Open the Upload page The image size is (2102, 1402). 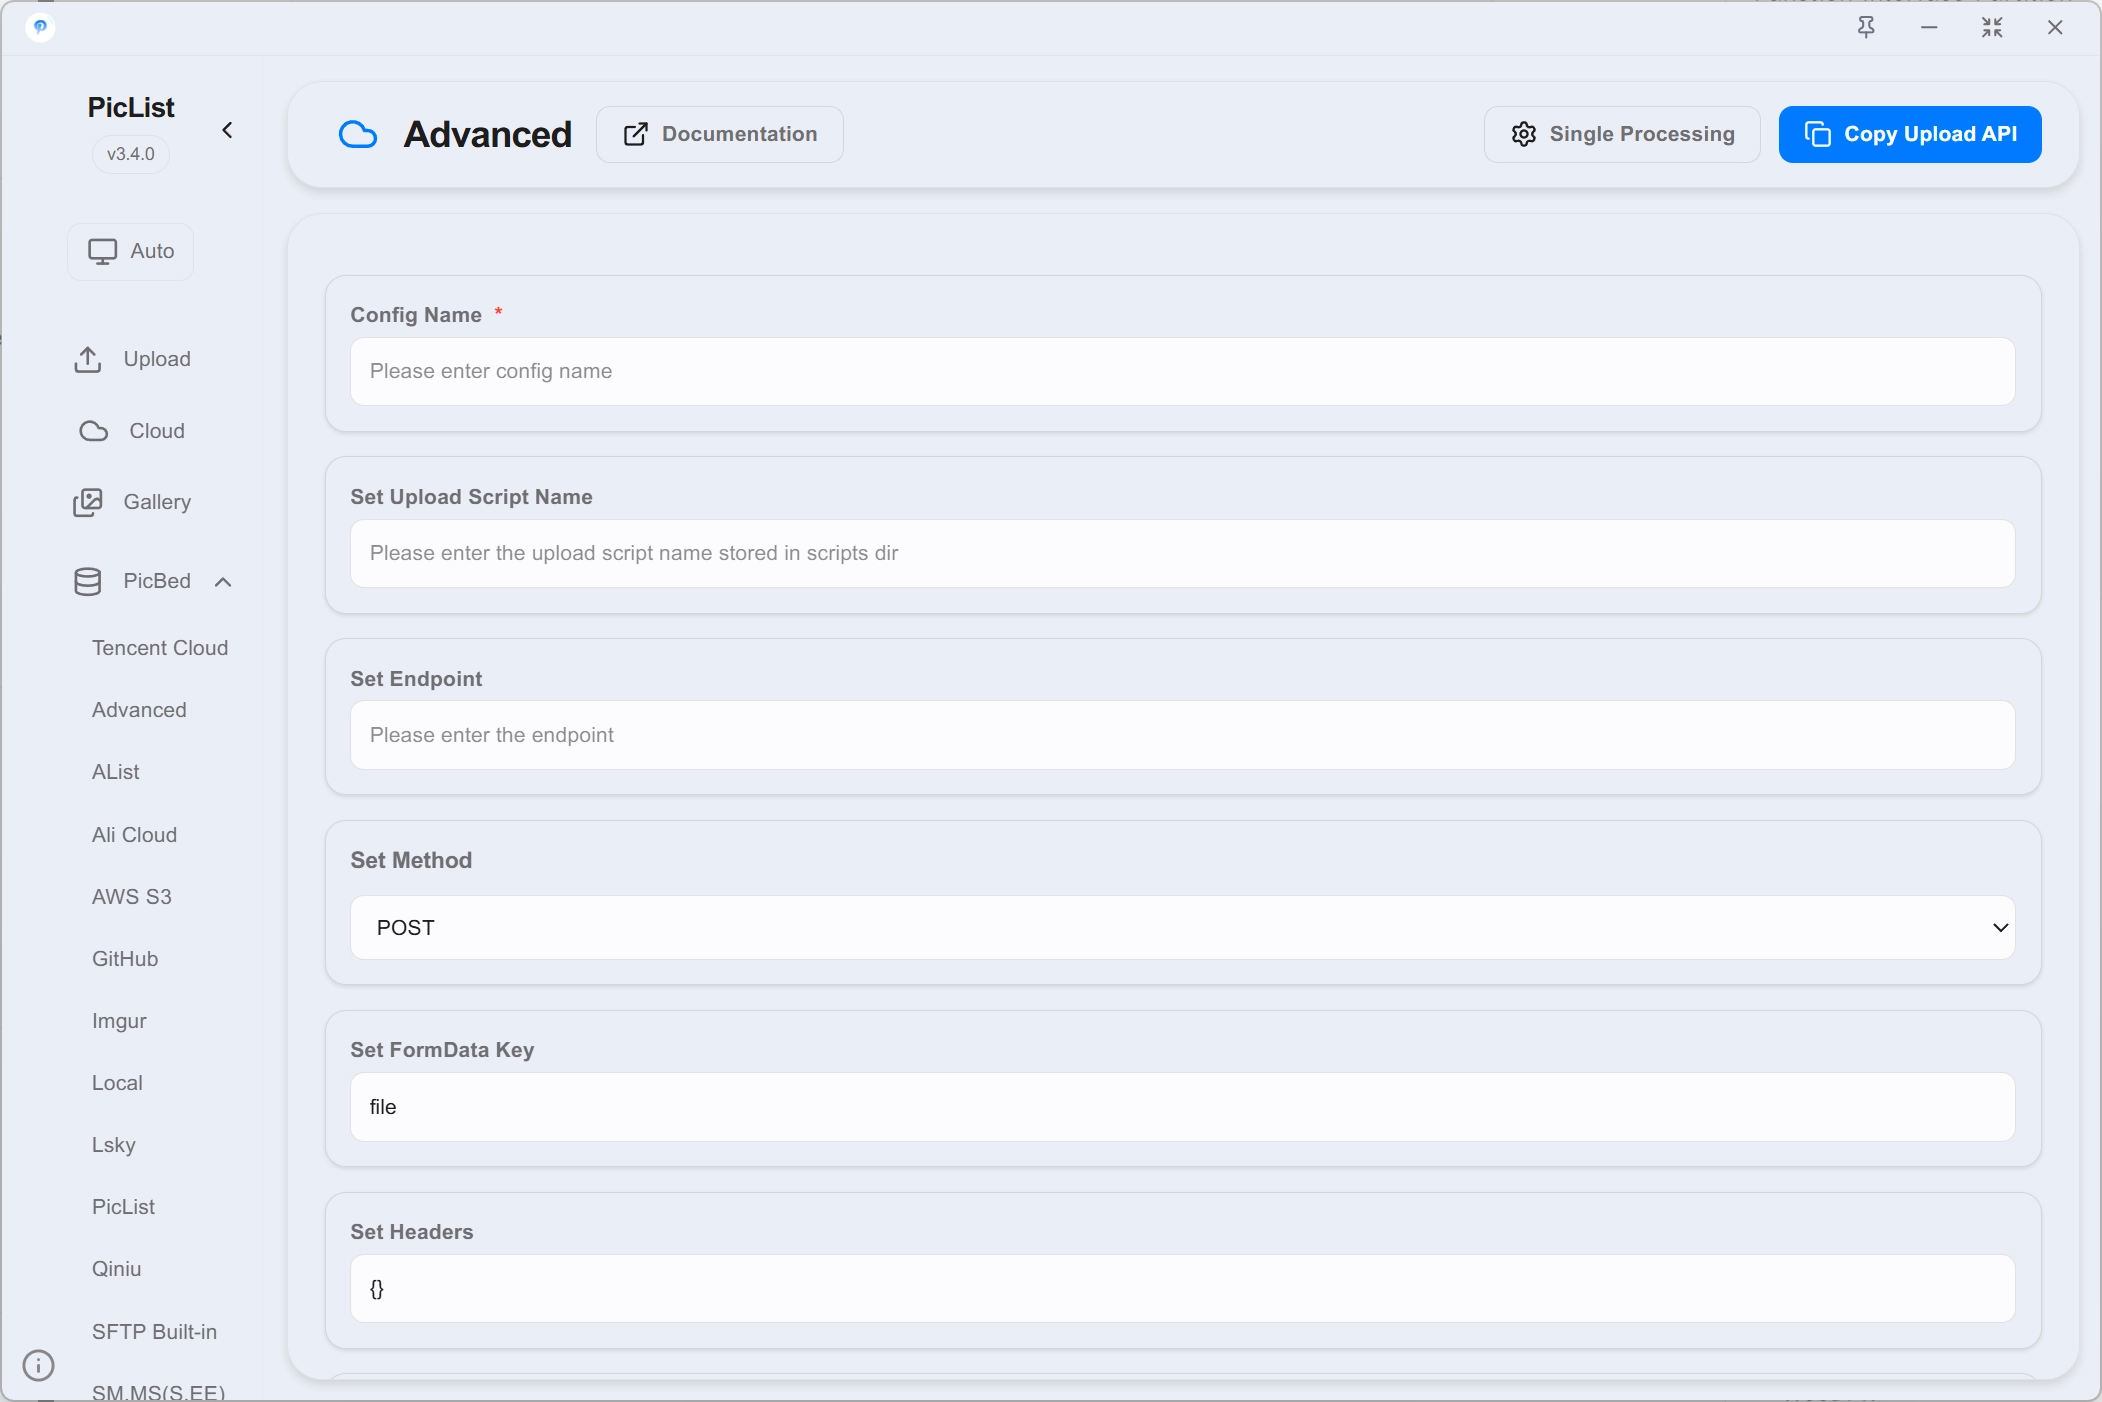tap(132, 359)
